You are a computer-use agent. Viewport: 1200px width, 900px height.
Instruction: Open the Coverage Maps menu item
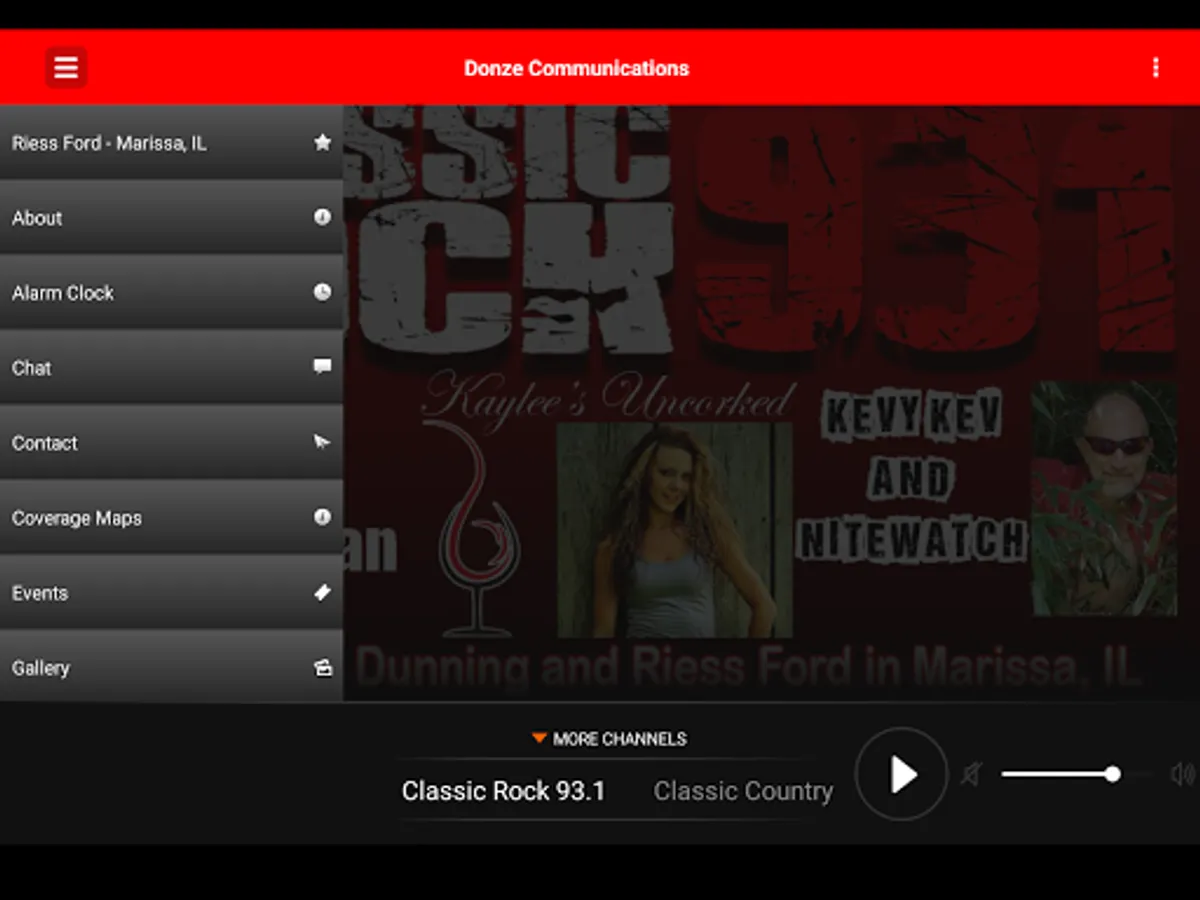(171, 518)
